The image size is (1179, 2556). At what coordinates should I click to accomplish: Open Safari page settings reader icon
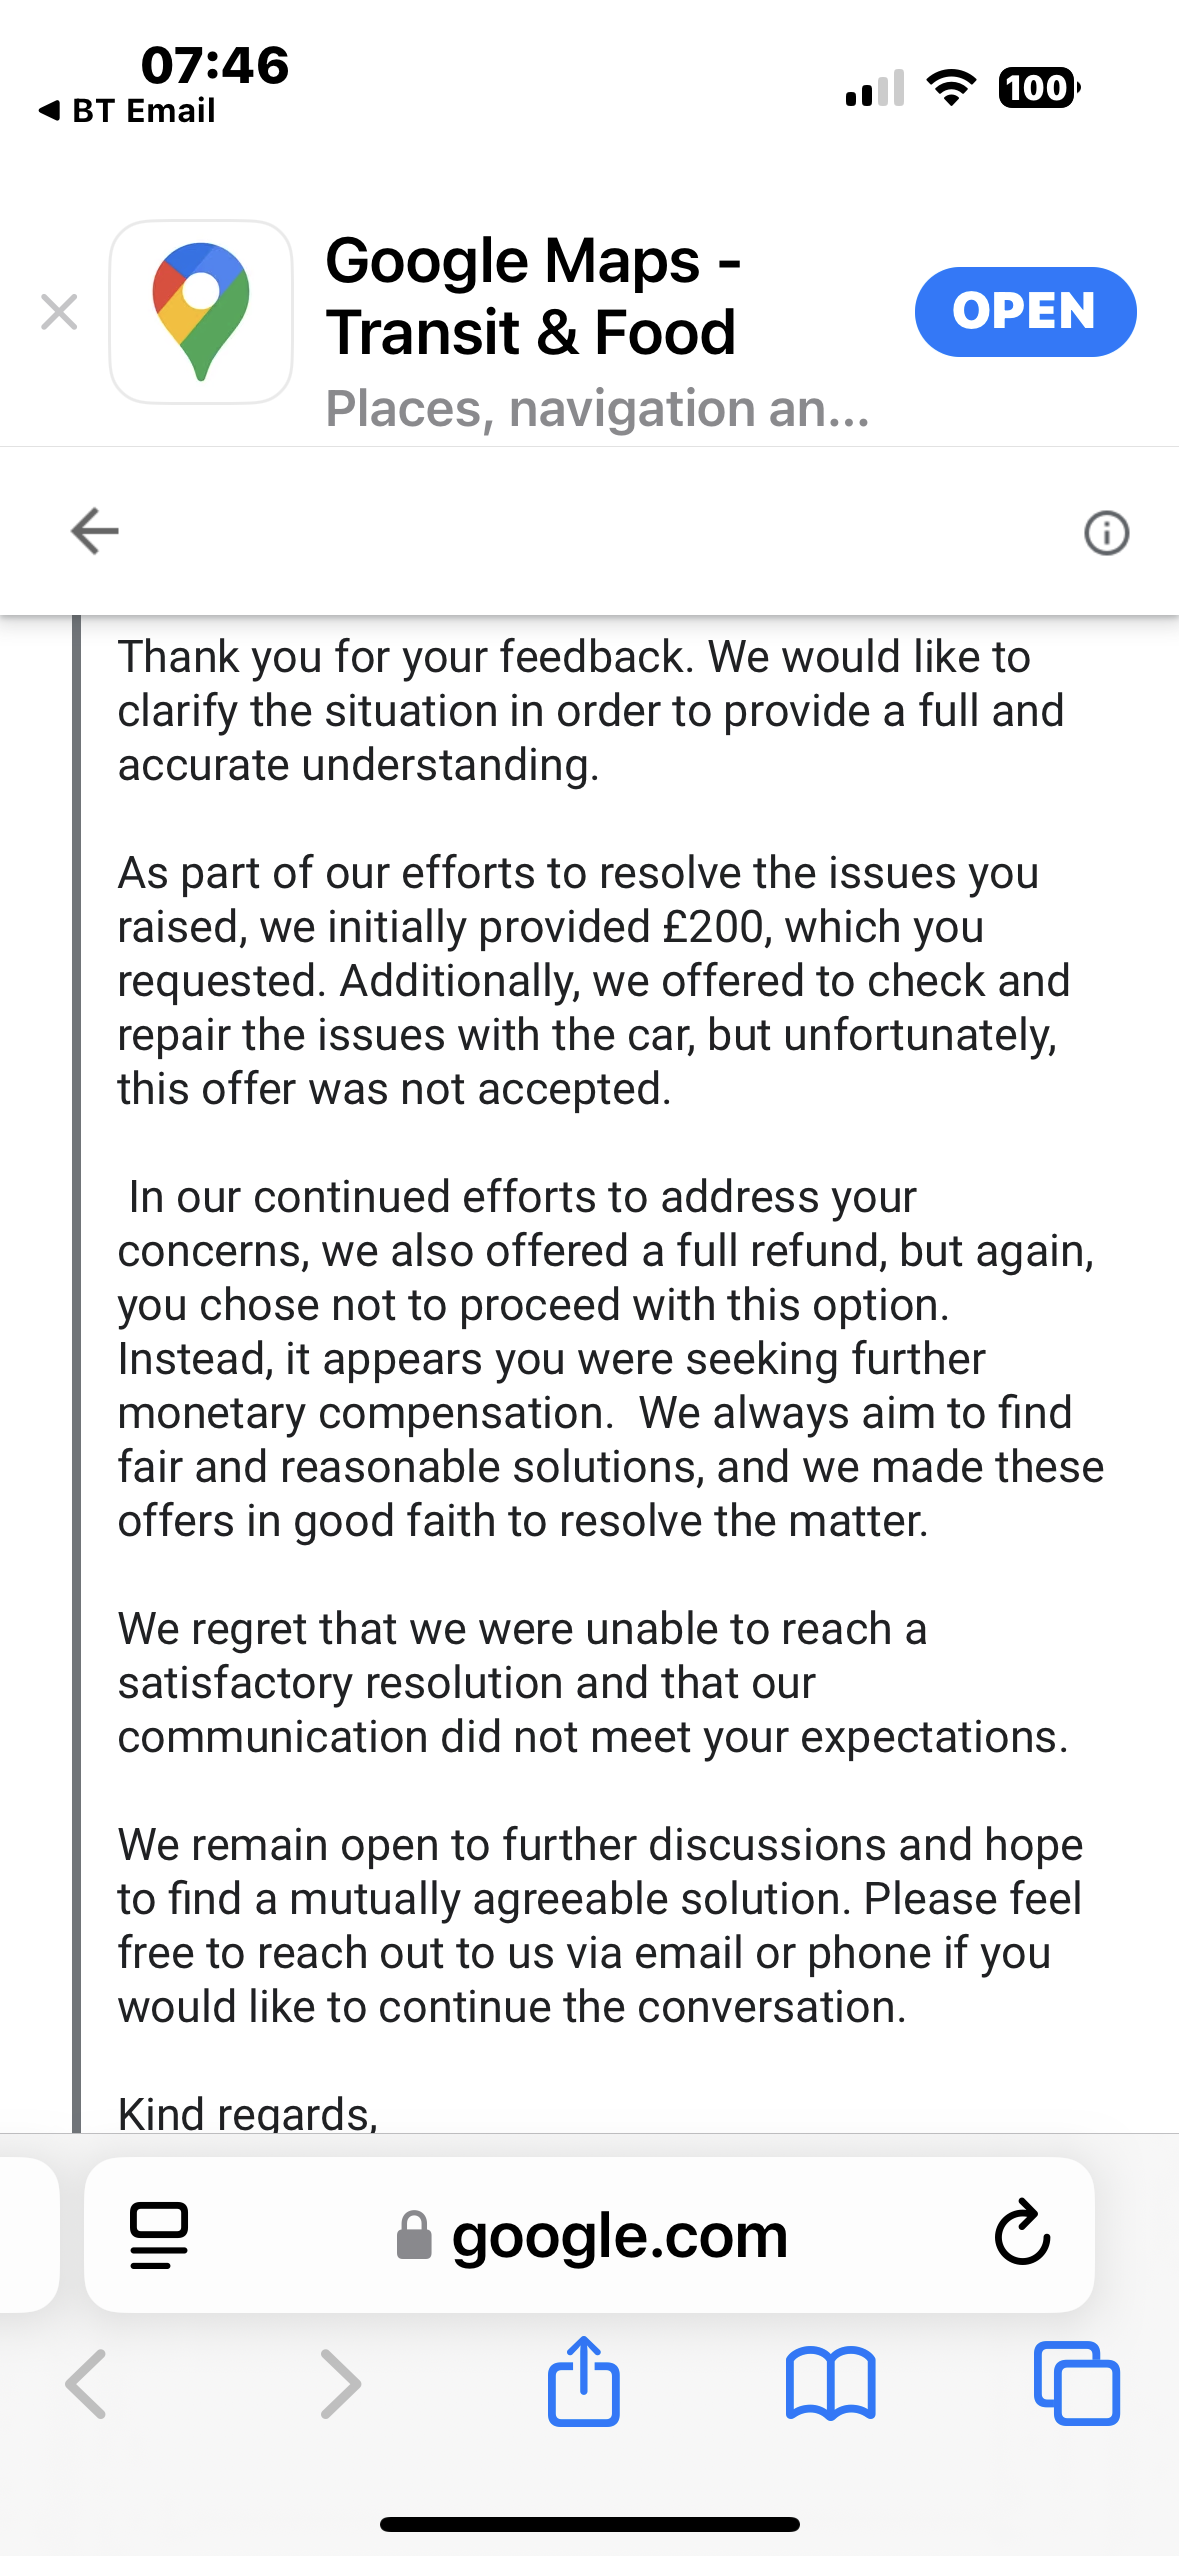coord(159,2235)
